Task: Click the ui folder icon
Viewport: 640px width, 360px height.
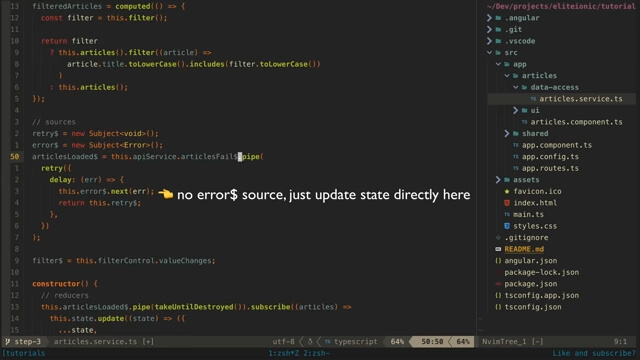Action: pyautogui.click(x=524, y=110)
